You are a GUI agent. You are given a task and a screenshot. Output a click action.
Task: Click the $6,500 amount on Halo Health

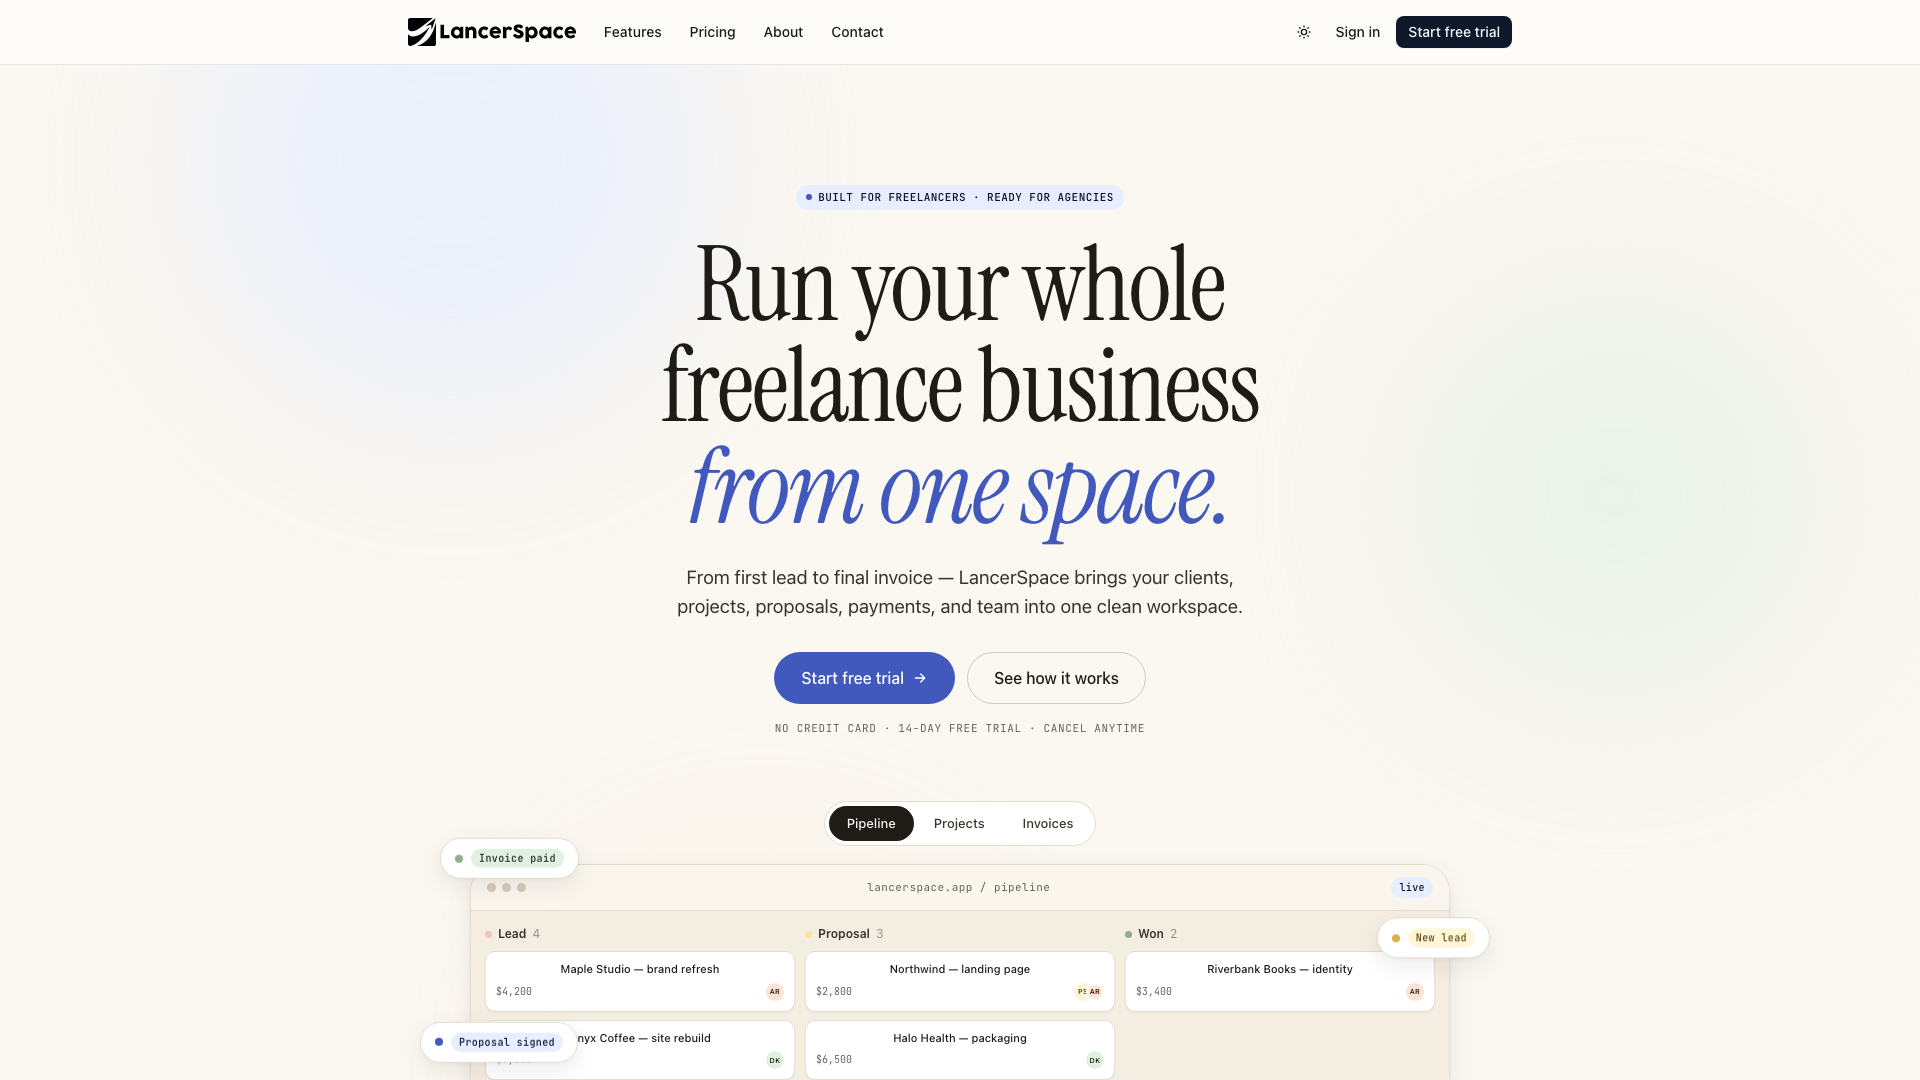click(x=834, y=1060)
